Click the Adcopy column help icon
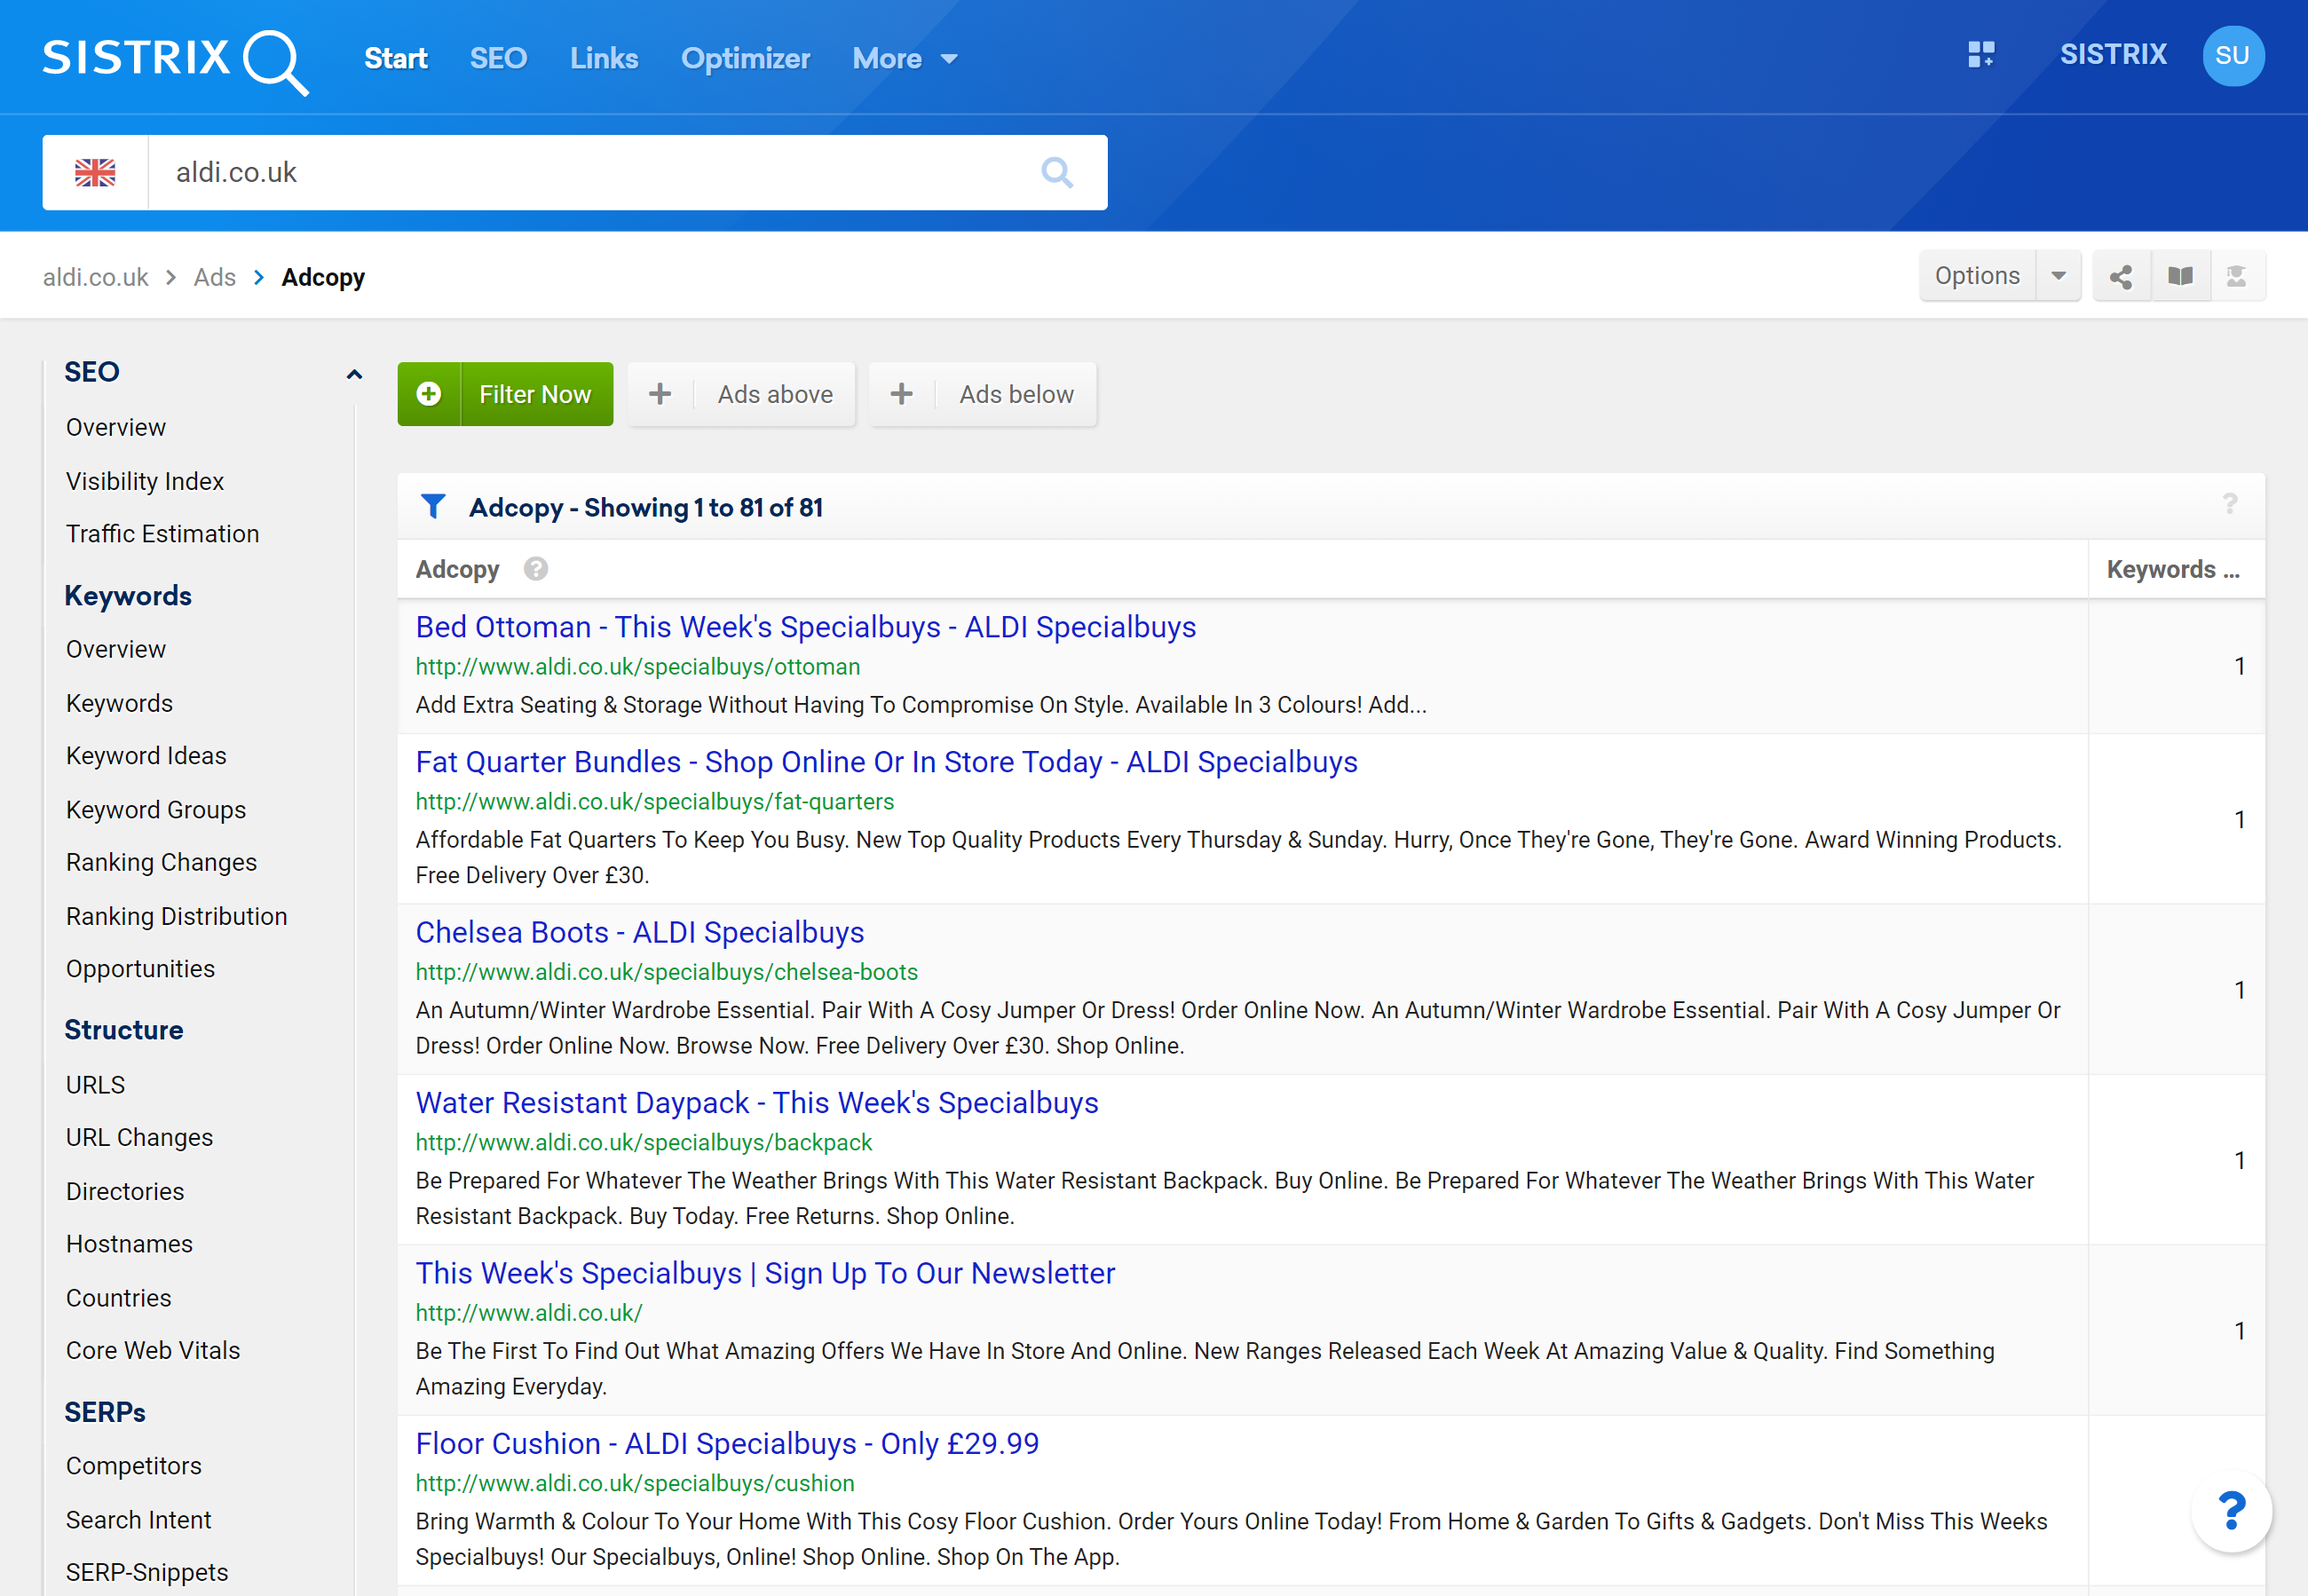 536,569
